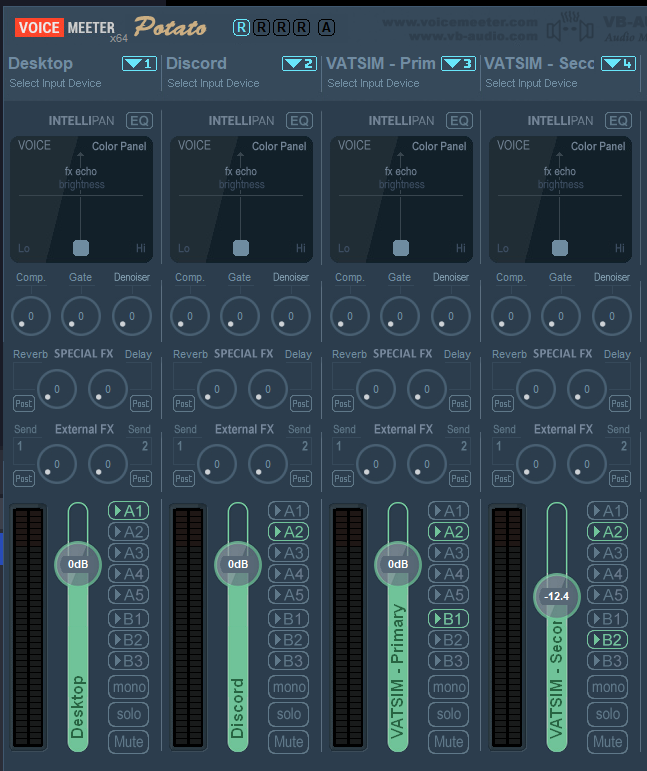Enable B1 output on Discord strip
Image resolution: width=647 pixels, height=771 pixels.
click(289, 619)
